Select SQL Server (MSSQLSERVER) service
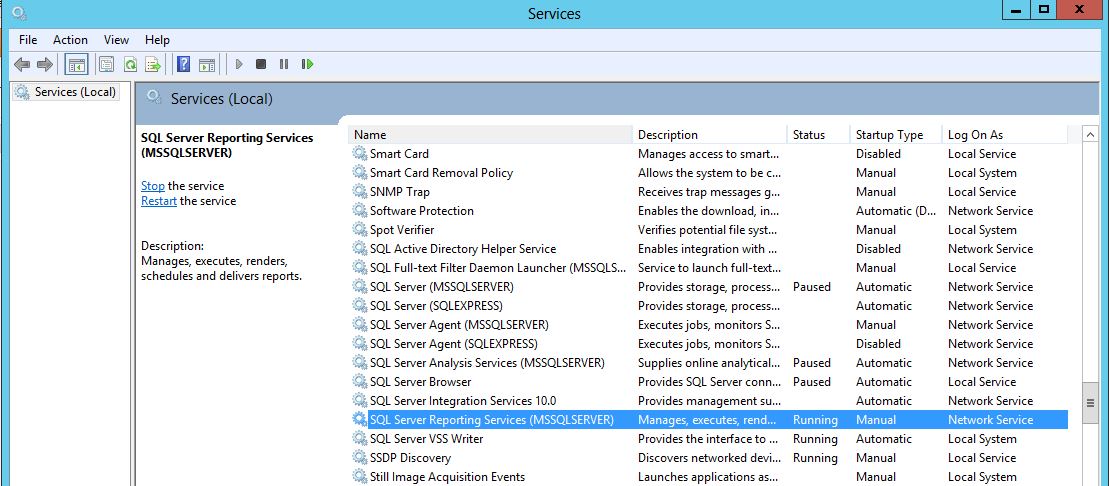 709,287
